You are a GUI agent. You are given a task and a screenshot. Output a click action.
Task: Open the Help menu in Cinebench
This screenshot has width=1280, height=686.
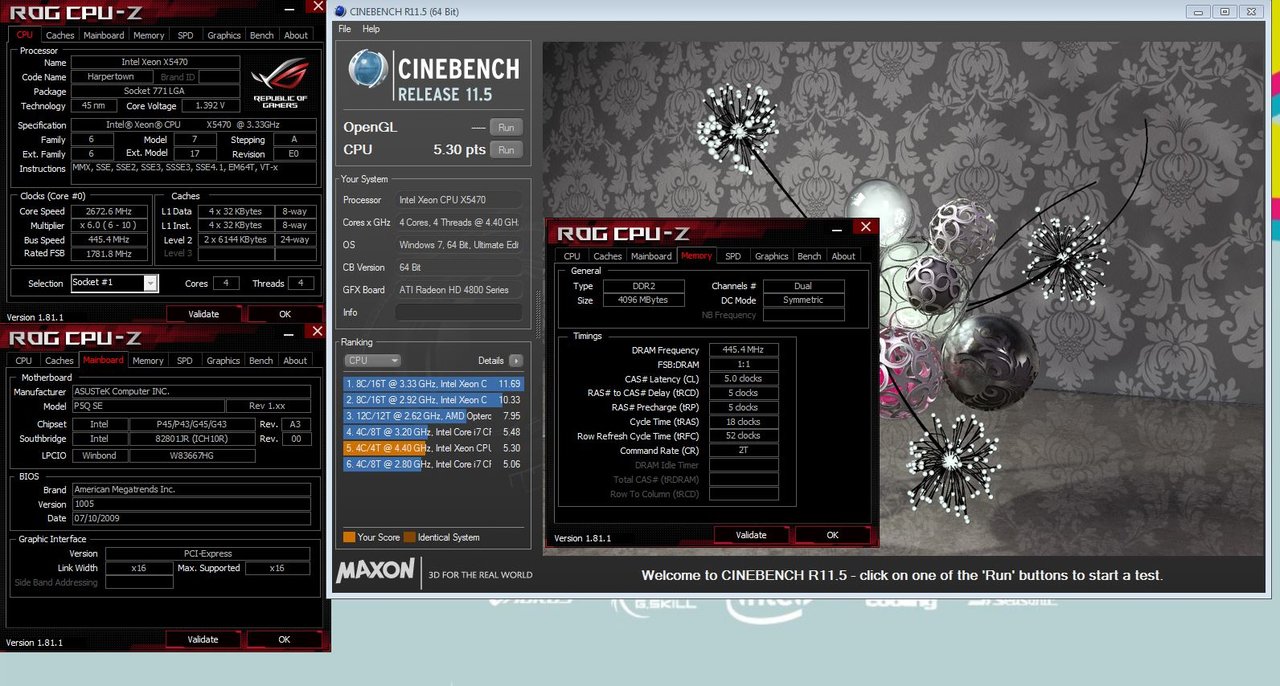(371, 29)
